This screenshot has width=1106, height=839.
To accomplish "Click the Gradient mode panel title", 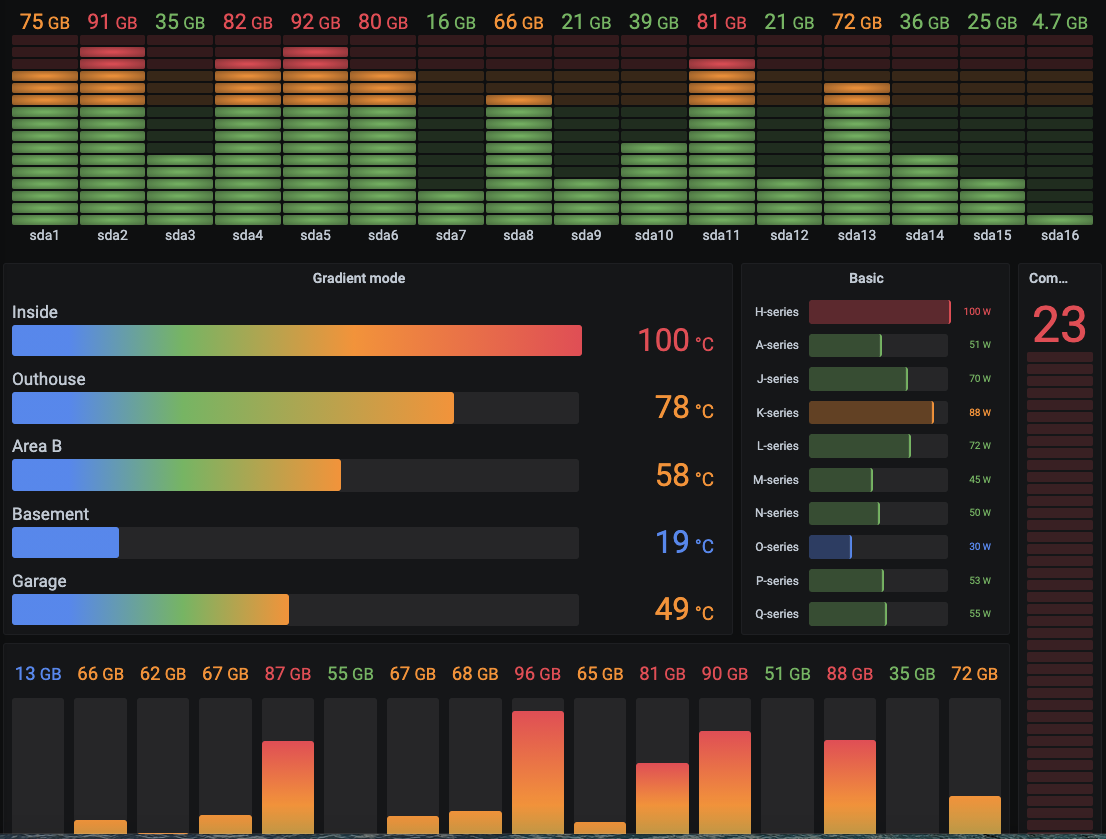I will (358, 278).
